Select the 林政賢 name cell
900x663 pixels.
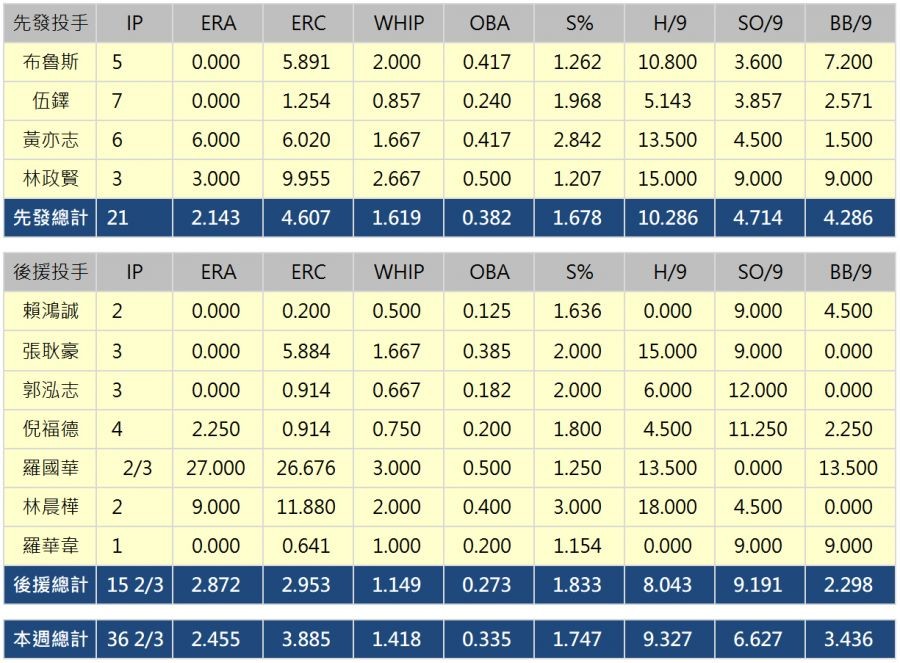(50, 179)
